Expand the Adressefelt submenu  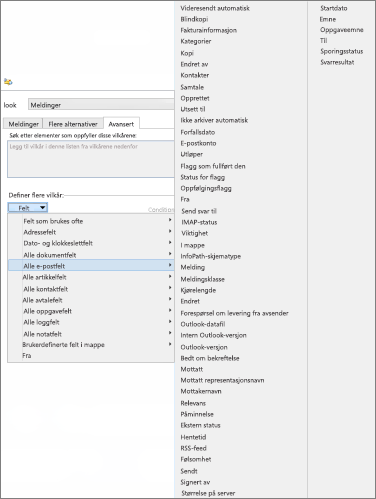coord(91,232)
